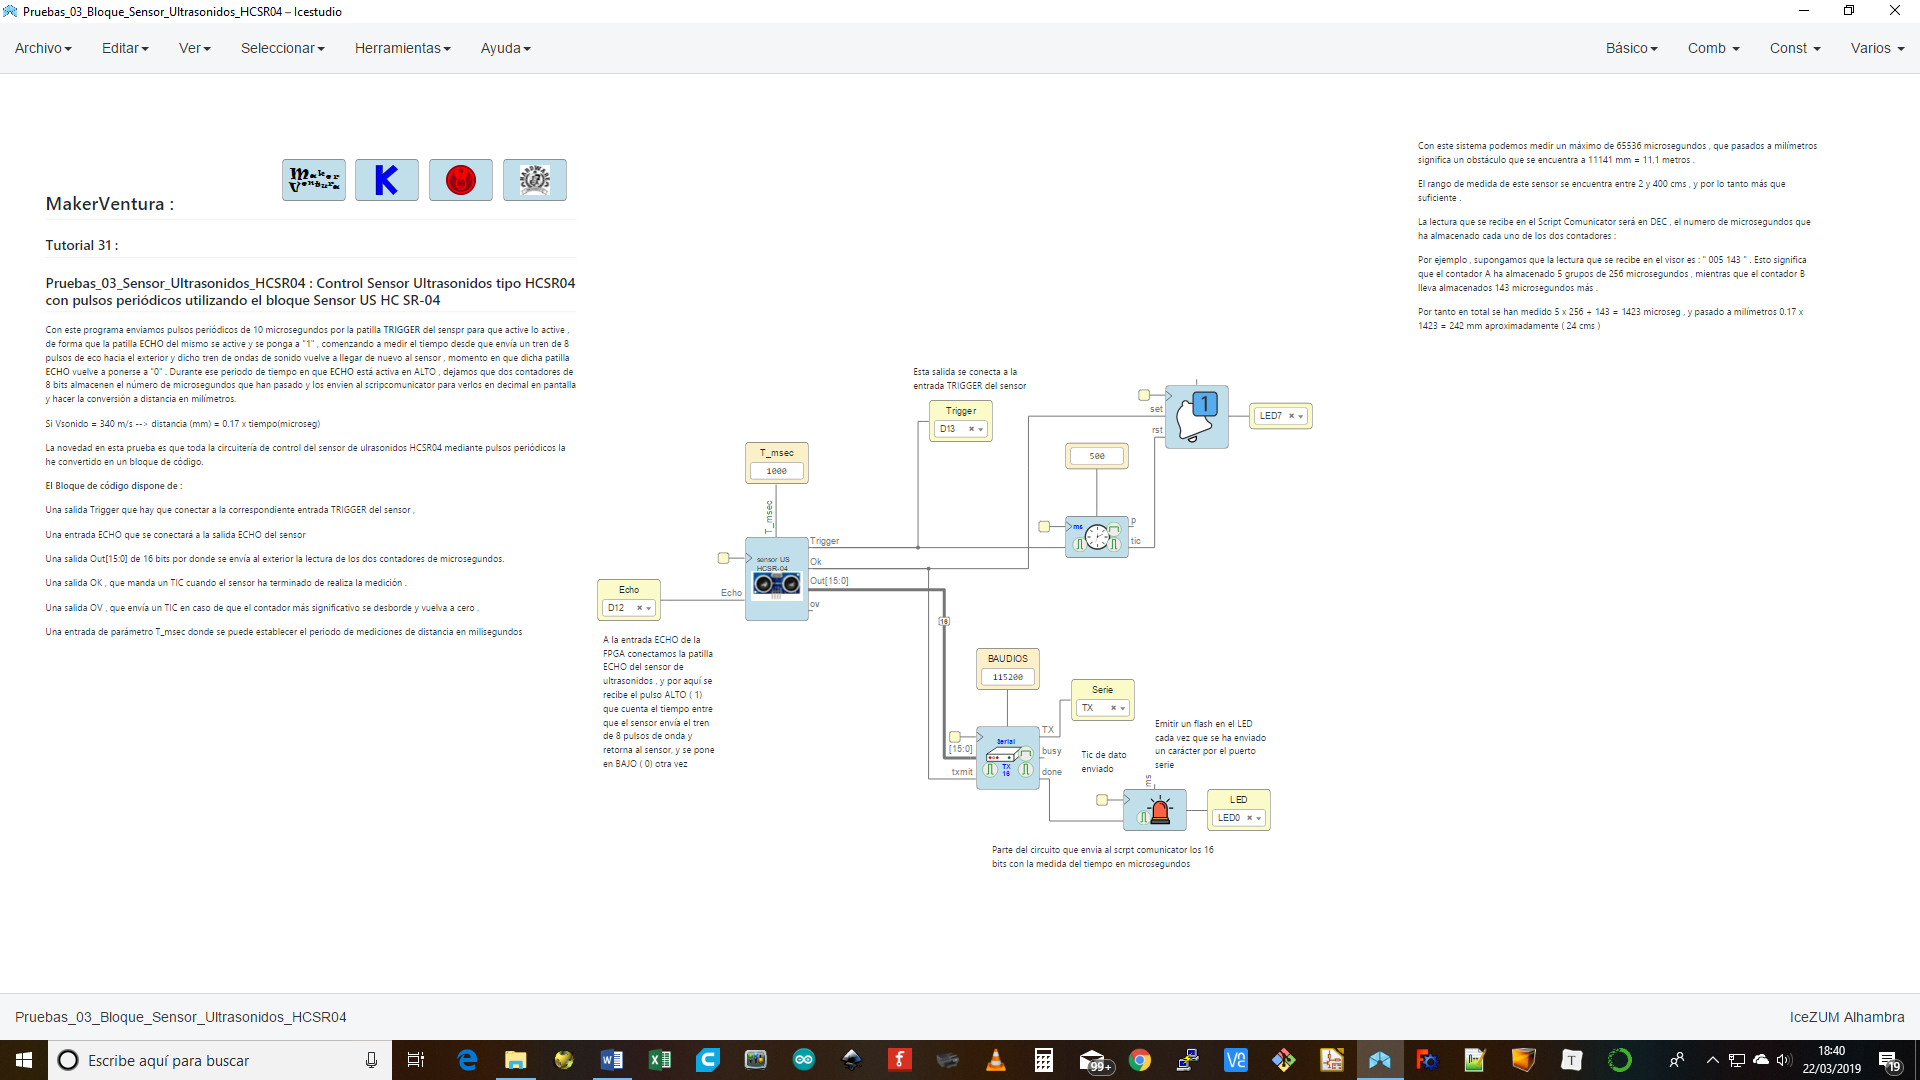1920x1080 pixels.
Task: Edit the T_msec constant value field
Action: 777,471
